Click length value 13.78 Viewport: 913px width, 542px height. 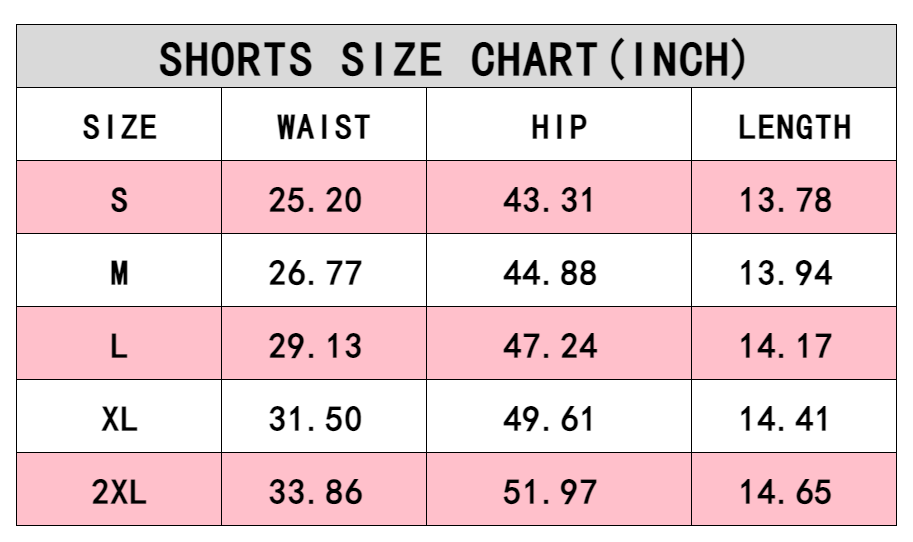coord(785,200)
